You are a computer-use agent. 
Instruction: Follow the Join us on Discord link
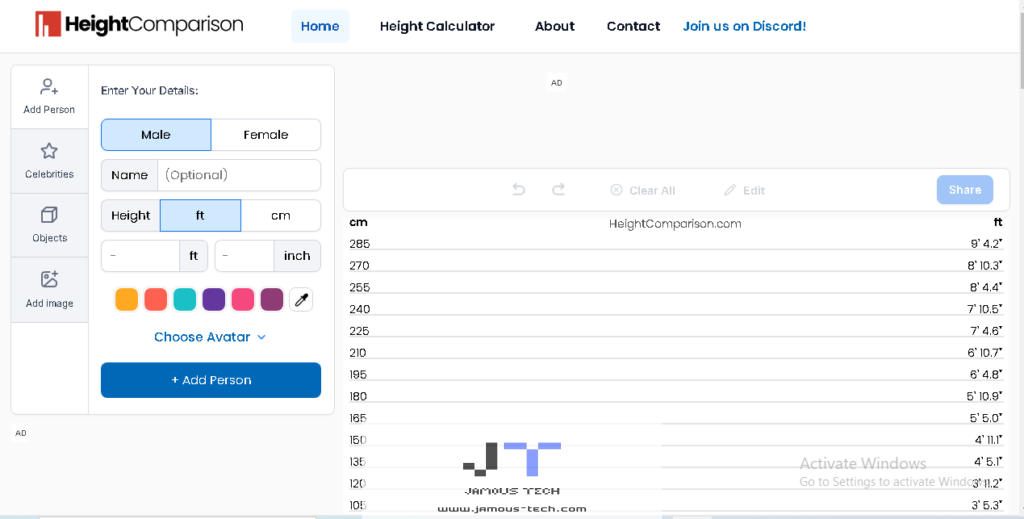(x=744, y=26)
